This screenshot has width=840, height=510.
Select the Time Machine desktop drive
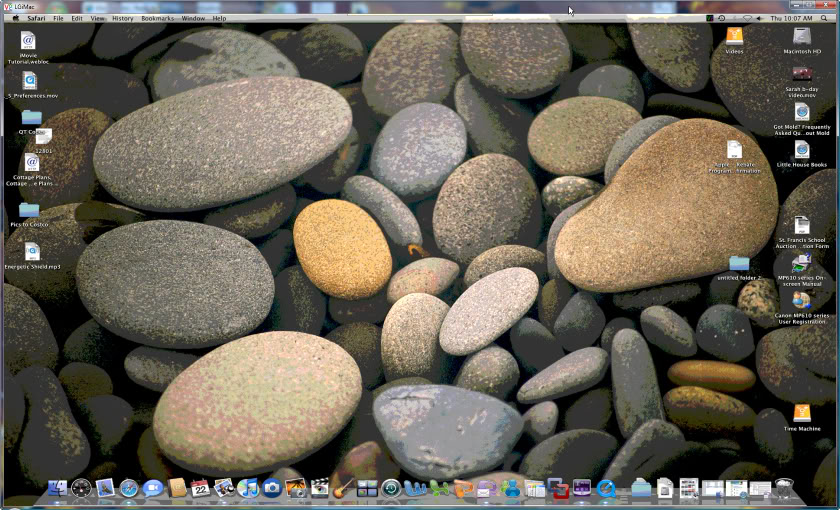point(802,413)
